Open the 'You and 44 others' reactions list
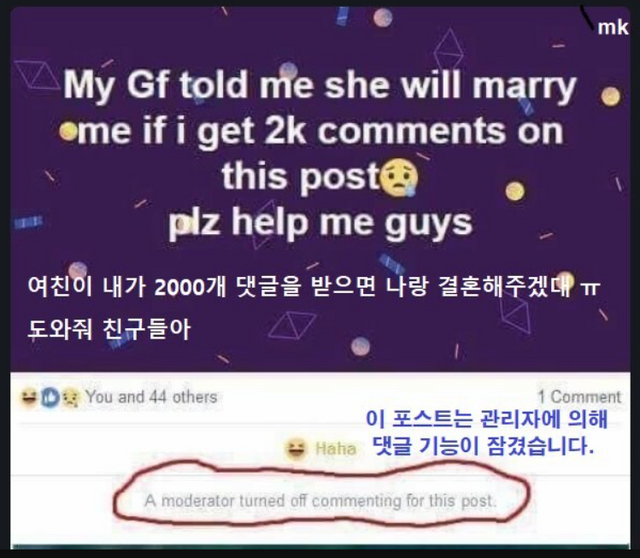 (151, 397)
